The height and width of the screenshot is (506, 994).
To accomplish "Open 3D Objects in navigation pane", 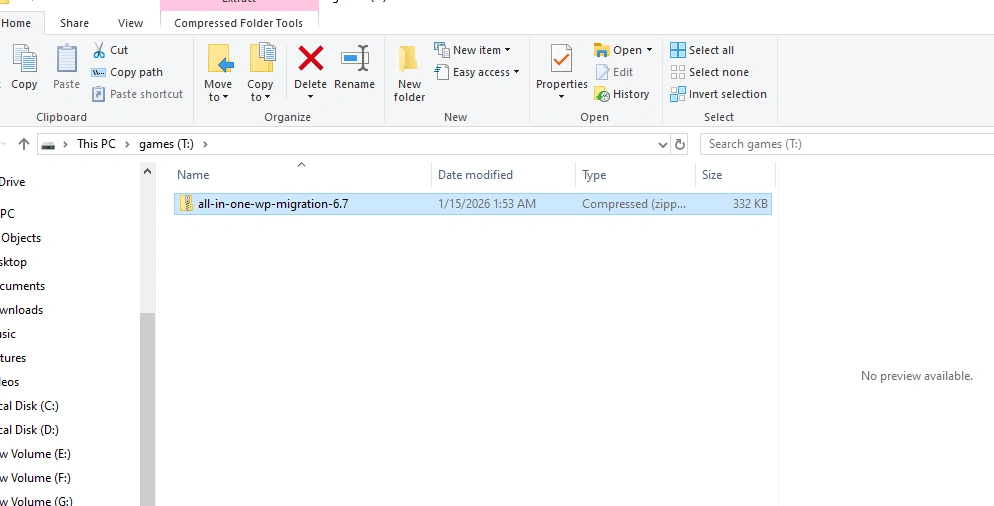I will click(x=21, y=238).
